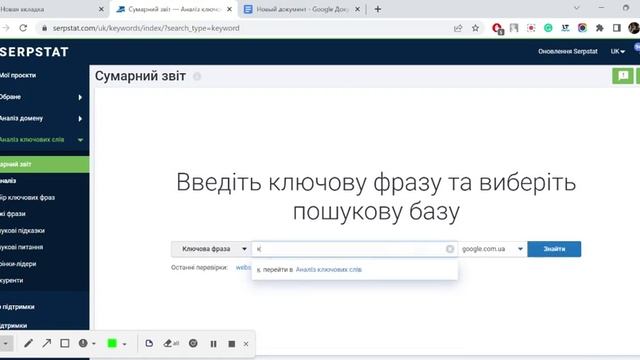Image resolution: width=640 pixels, height=360 pixels.
Task: Click the keyword phrase input field
Action: tap(354, 249)
